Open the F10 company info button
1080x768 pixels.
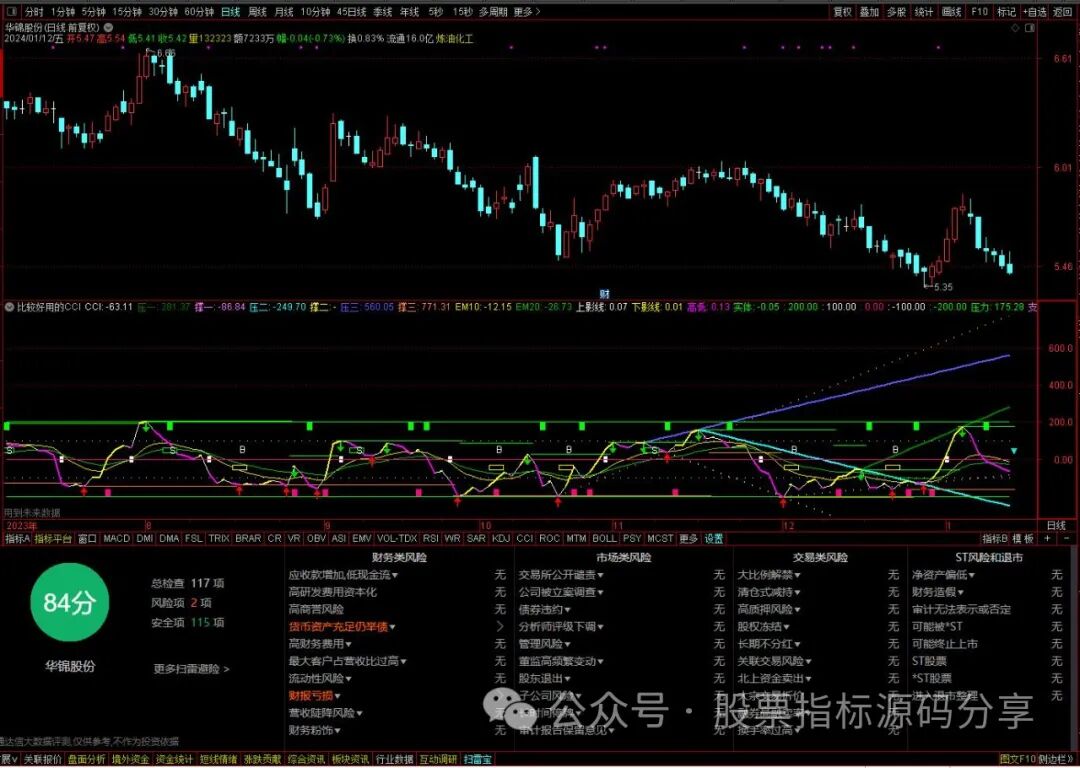[979, 12]
